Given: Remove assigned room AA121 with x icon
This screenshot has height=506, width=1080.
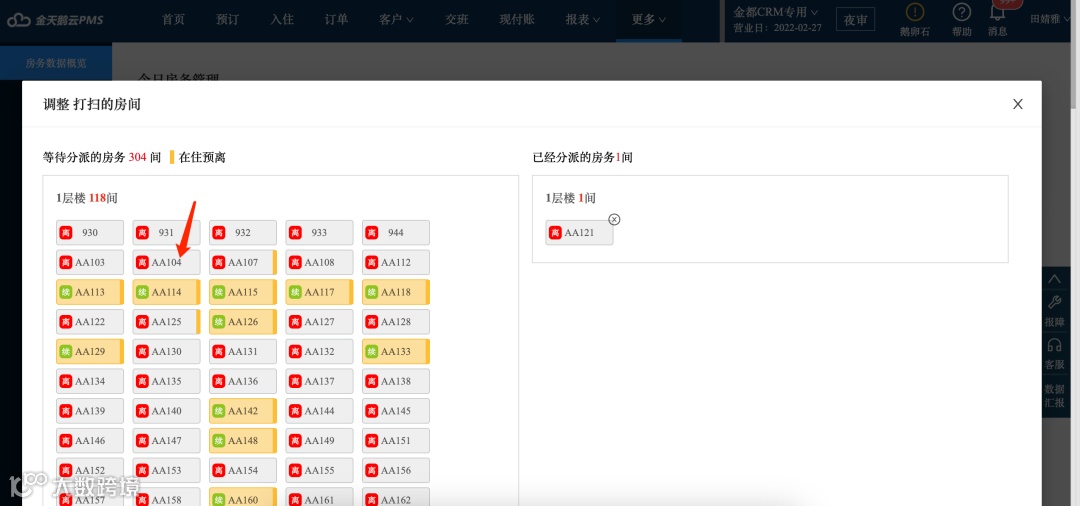Looking at the screenshot, I should [x=614, y=220].
